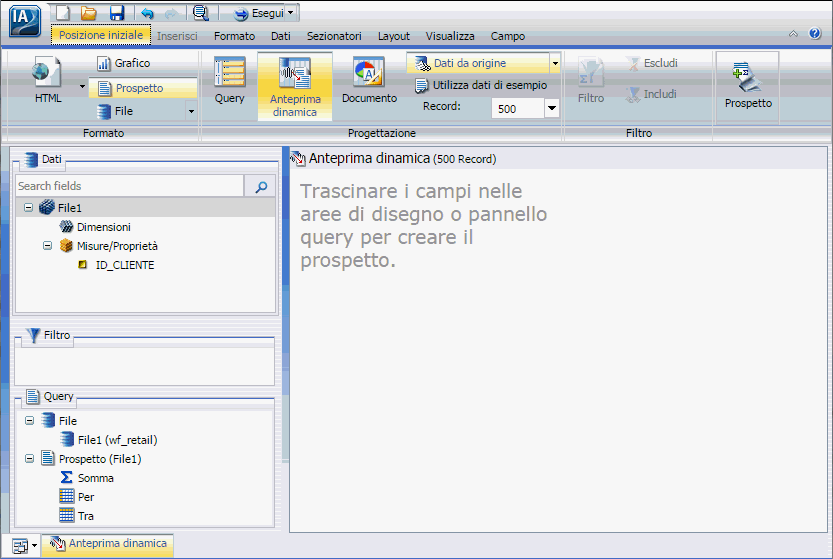Switch to Query design view

[x=230, y=80]
